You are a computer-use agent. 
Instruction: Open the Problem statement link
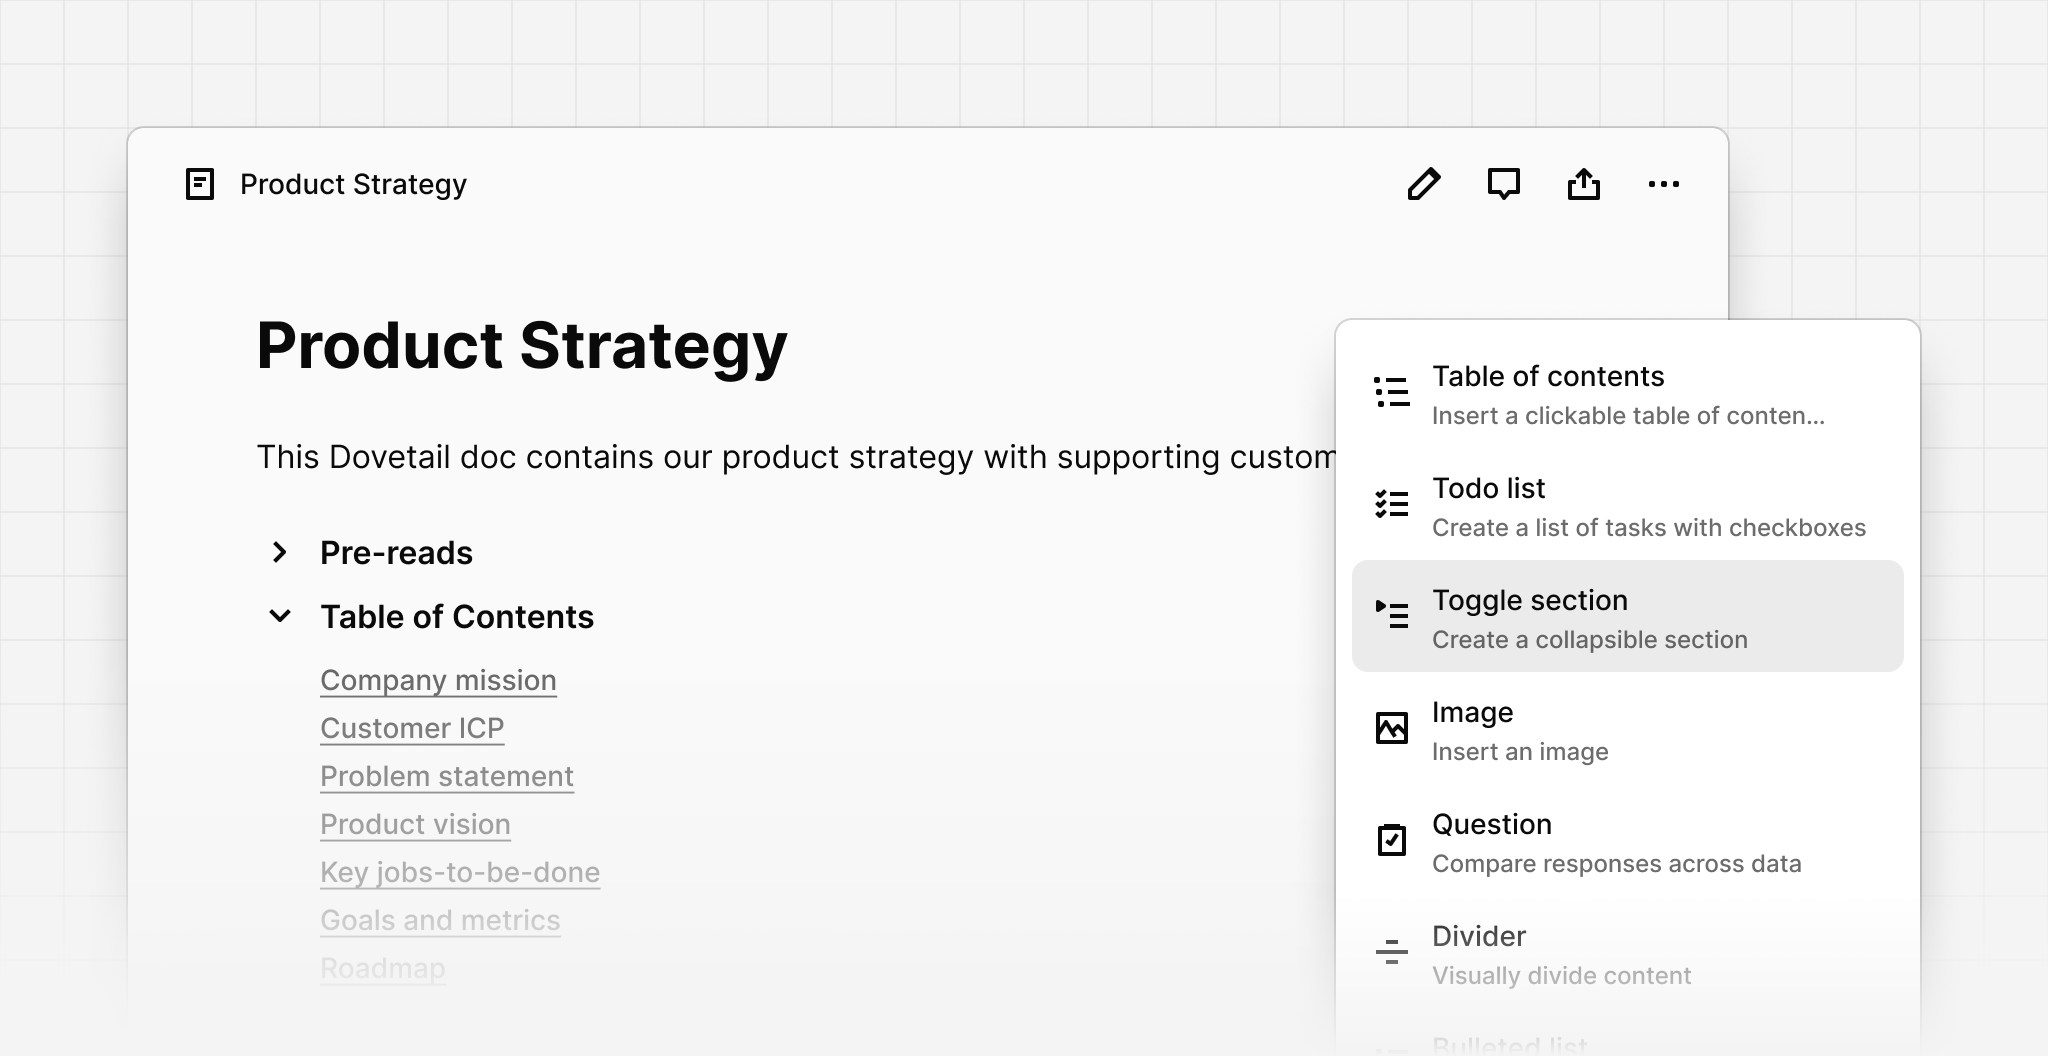click(x=447, y=776)
